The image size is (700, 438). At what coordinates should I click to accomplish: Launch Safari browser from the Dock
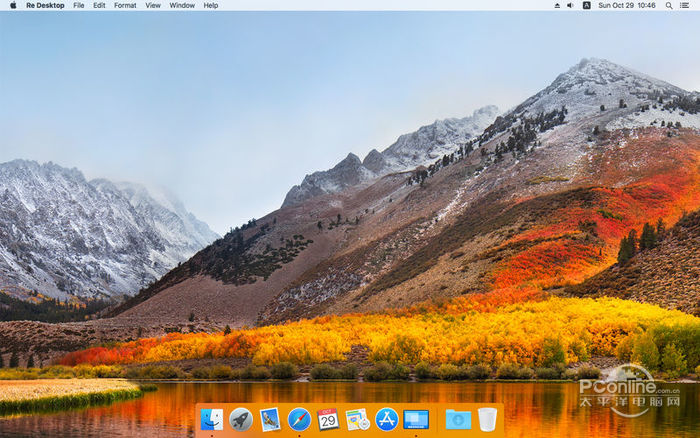coord(299,419)
